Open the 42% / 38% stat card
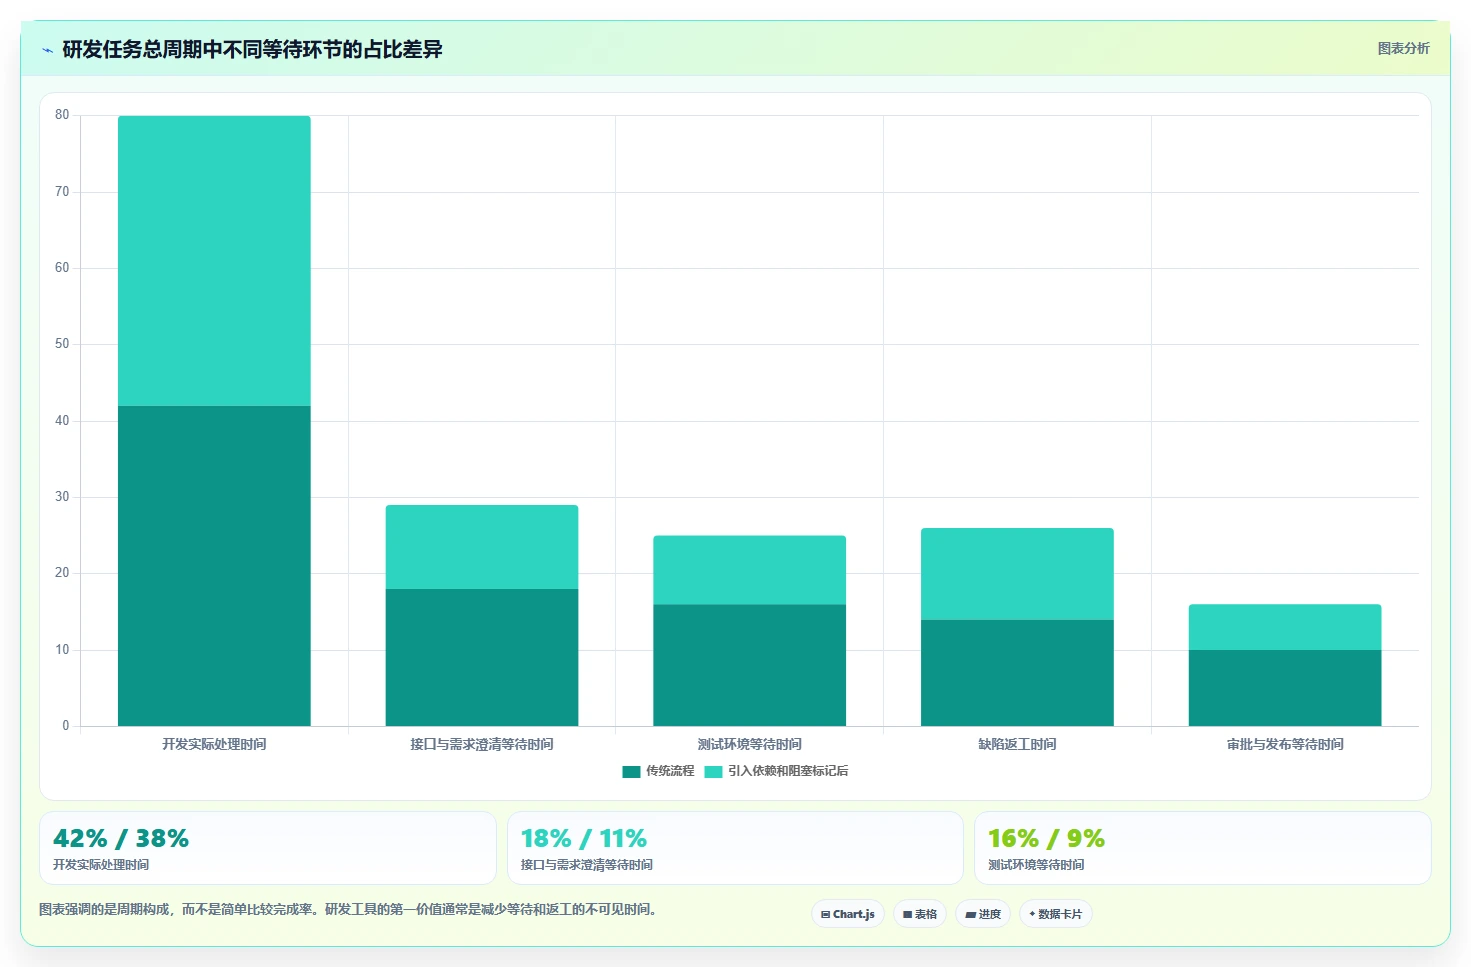Screen dimensions: 1471x967 (268, 848)
